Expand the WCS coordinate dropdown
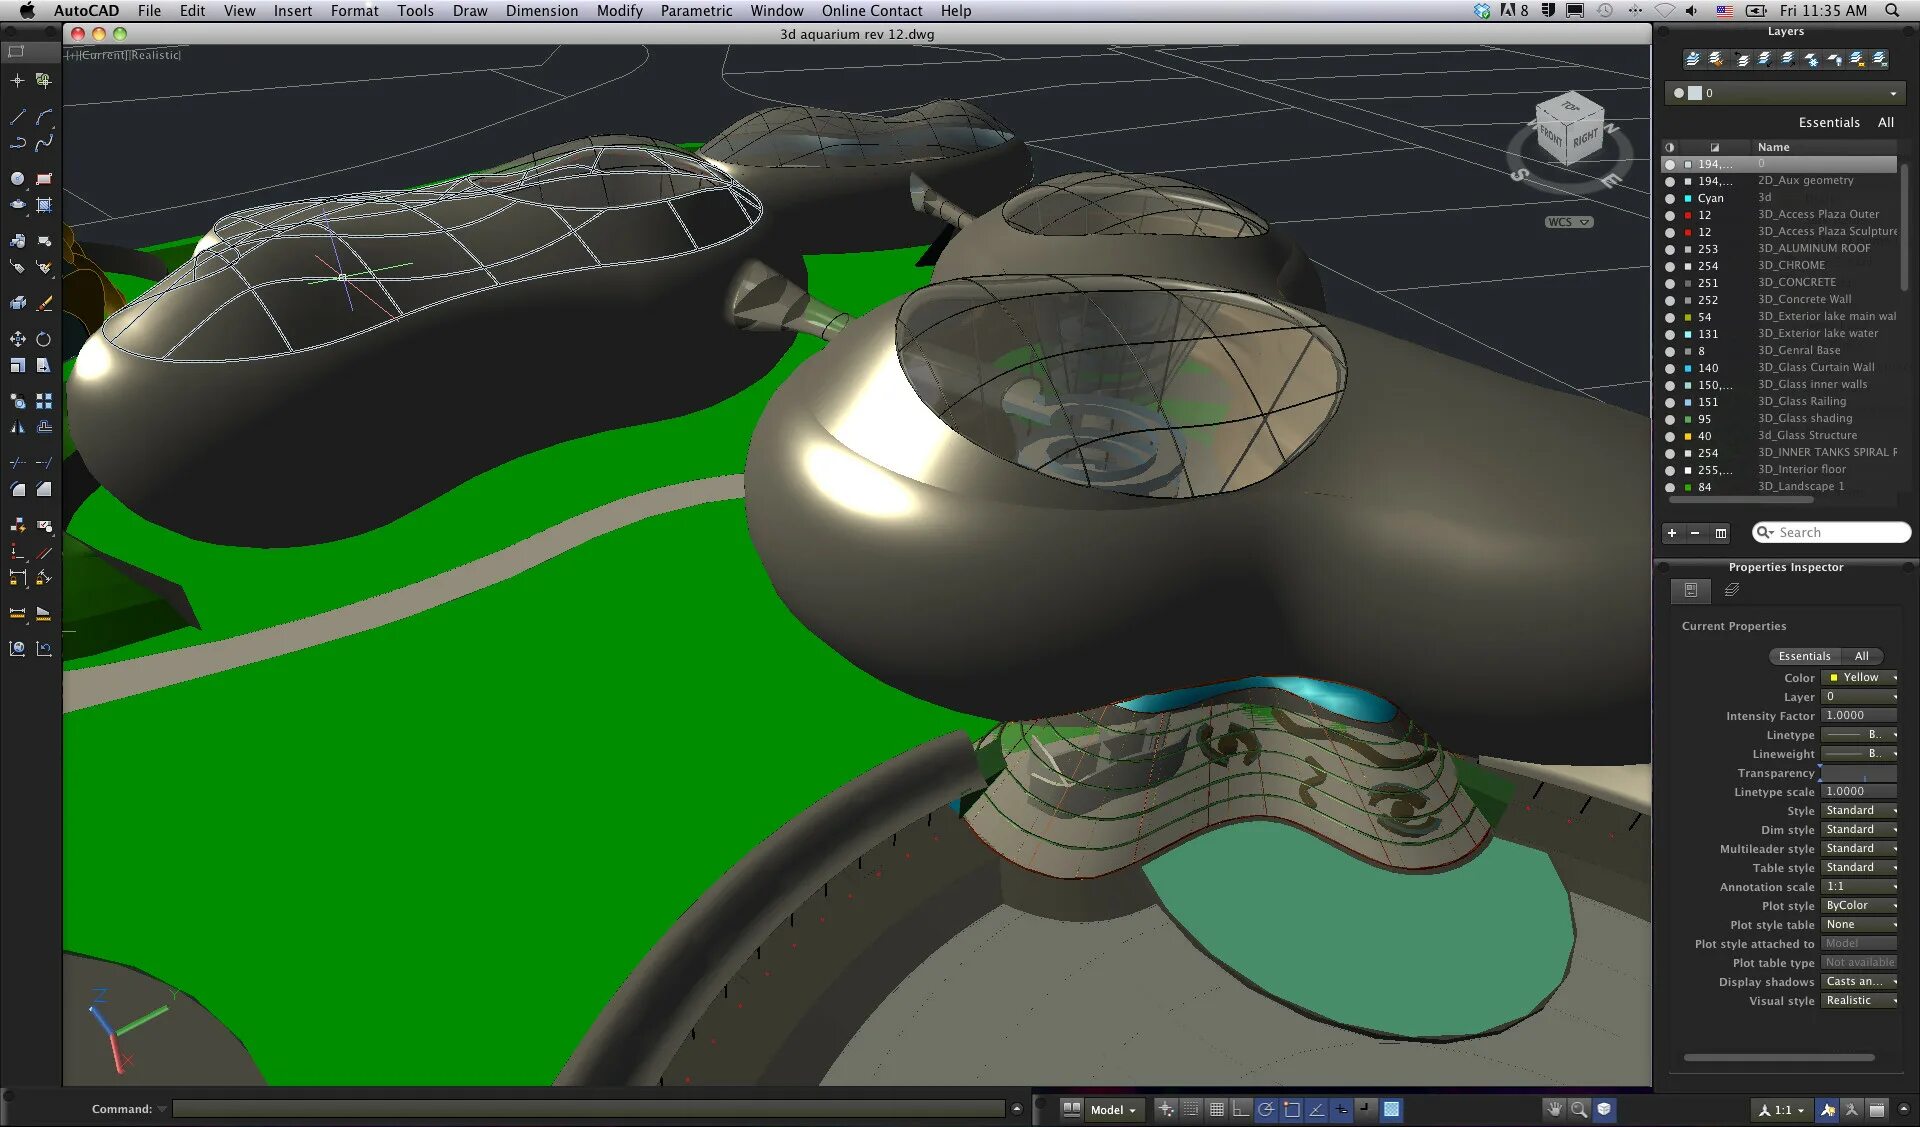 coord(1568,222)
